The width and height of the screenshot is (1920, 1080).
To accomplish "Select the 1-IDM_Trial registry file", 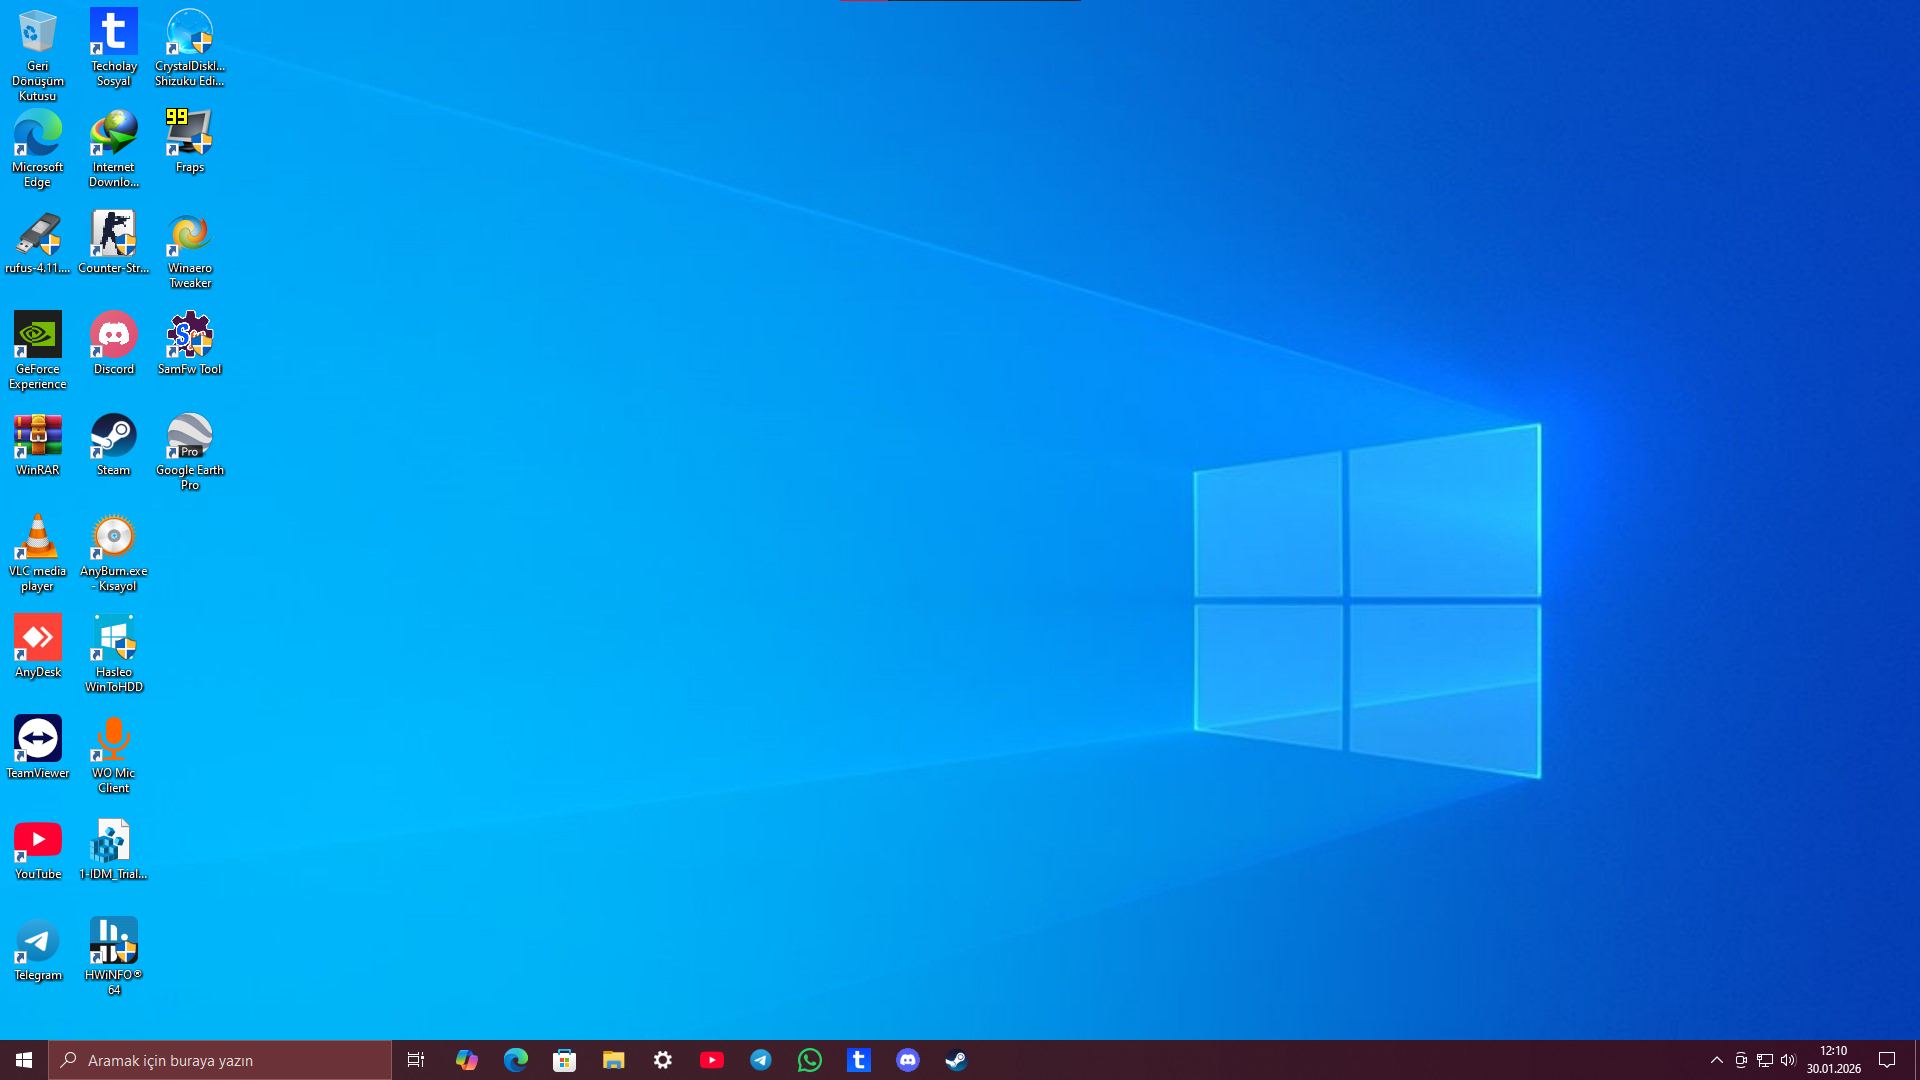I will point(114,848).
